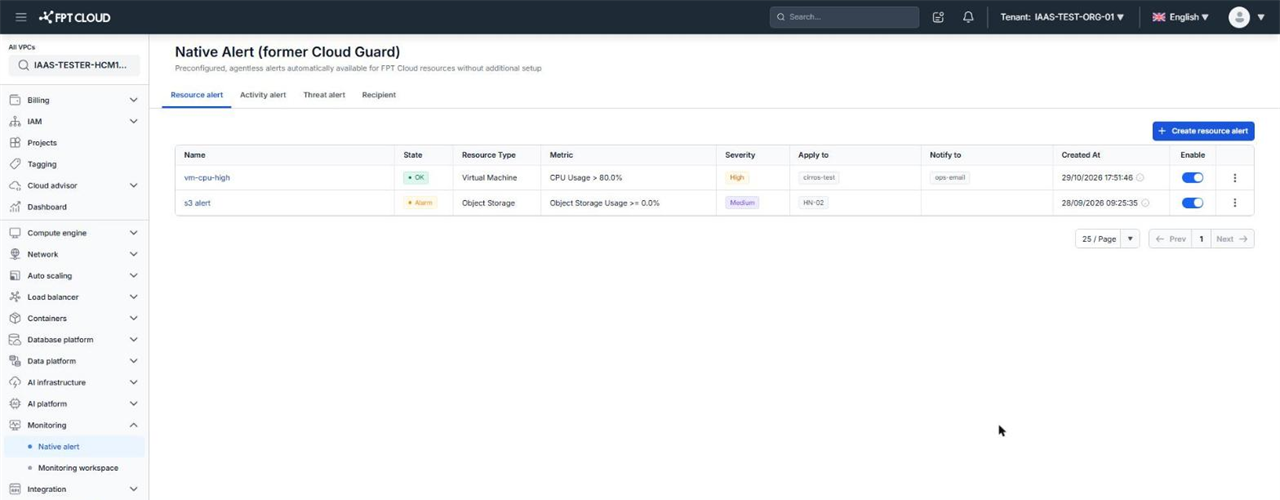The width and height of the screenshot is (1280, 500).
Task: Open Native alert in sidebar
Action: point(73,447)
